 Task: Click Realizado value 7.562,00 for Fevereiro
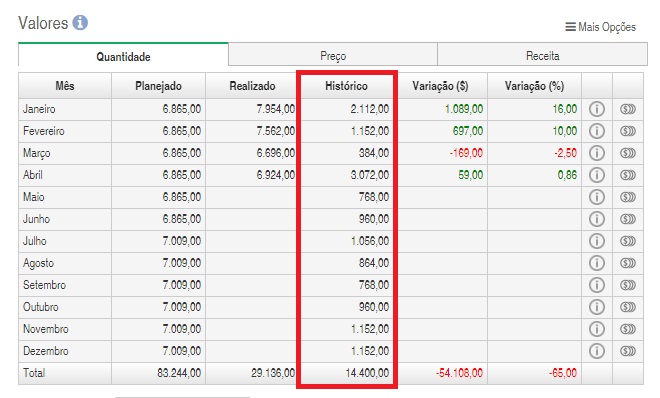276,131
